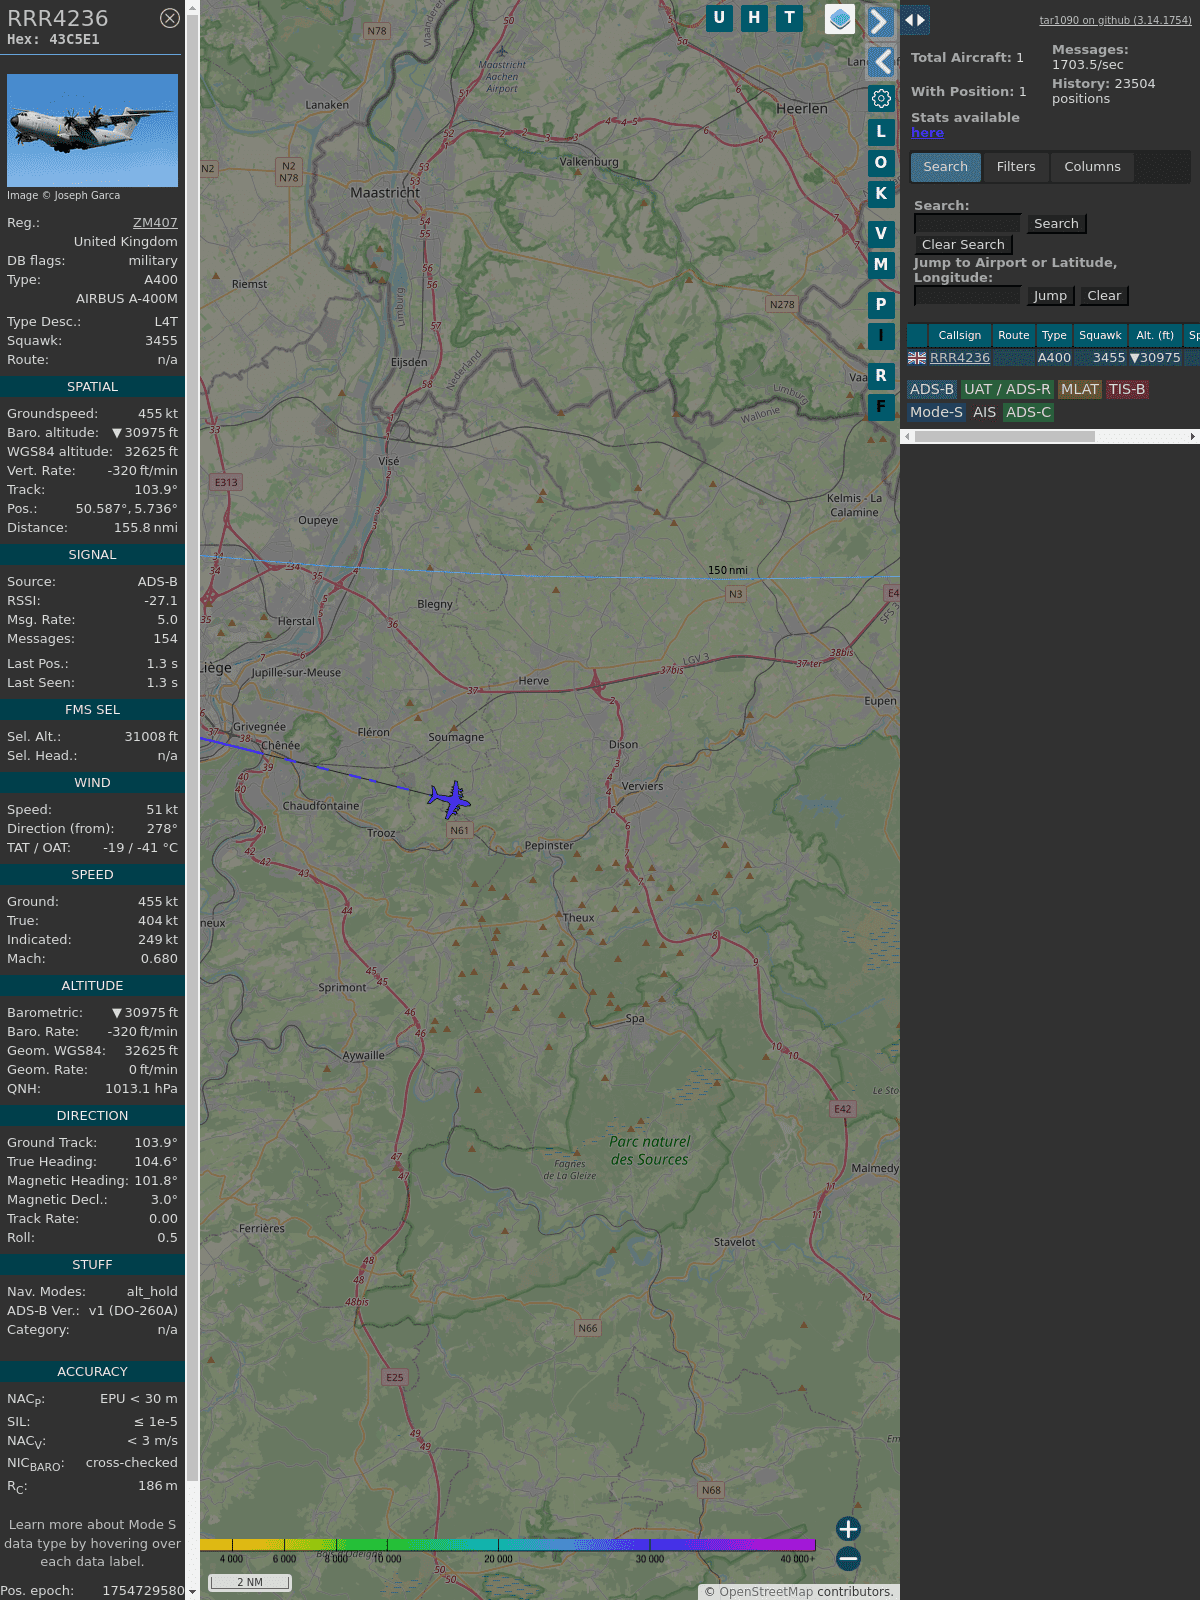
Task: Click the ALTITUDE section header
Action: click(x=92, y=986)
